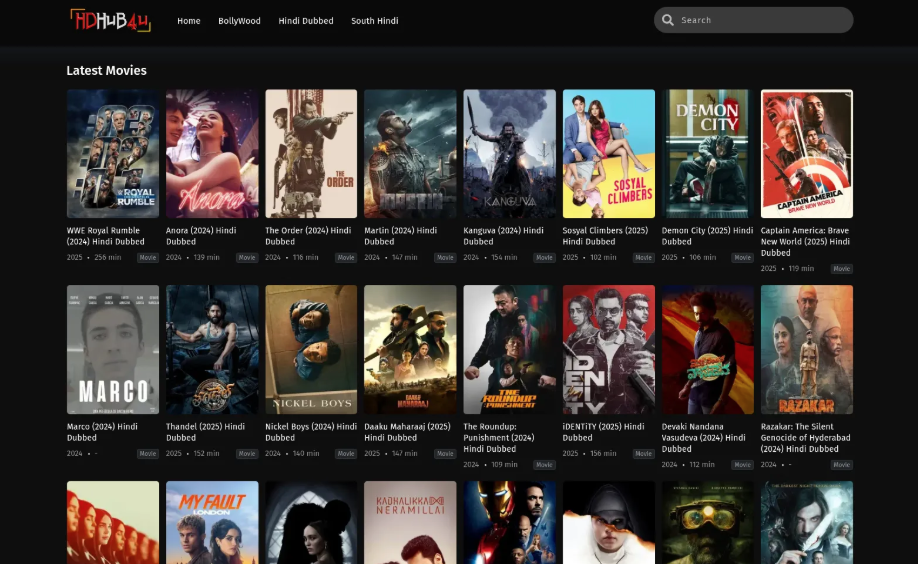The width and height of the screenshot is (918, 564).
Task: Click Thandel (2025) Hindi Dubbed title
Action: (205, 432)
